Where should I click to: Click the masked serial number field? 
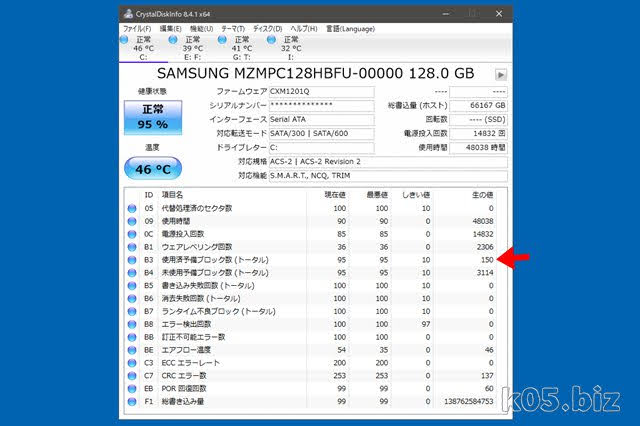(322, 105)
